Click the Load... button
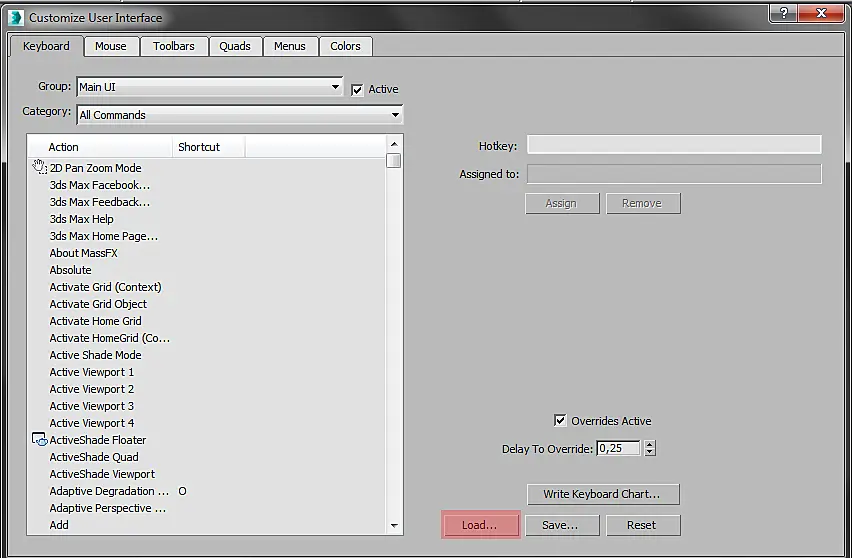The height and width of the screenshot is (558, 852). point(480,525)
